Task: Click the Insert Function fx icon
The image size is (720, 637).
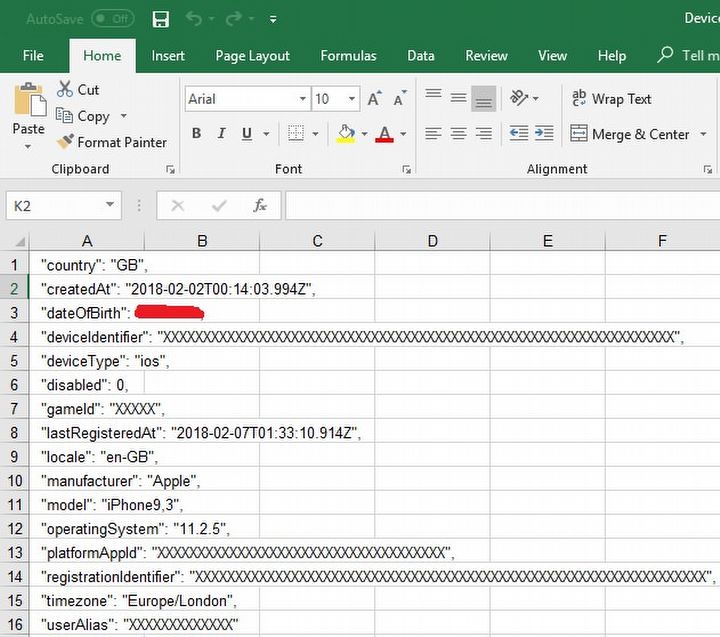Action: click(260, 205)
